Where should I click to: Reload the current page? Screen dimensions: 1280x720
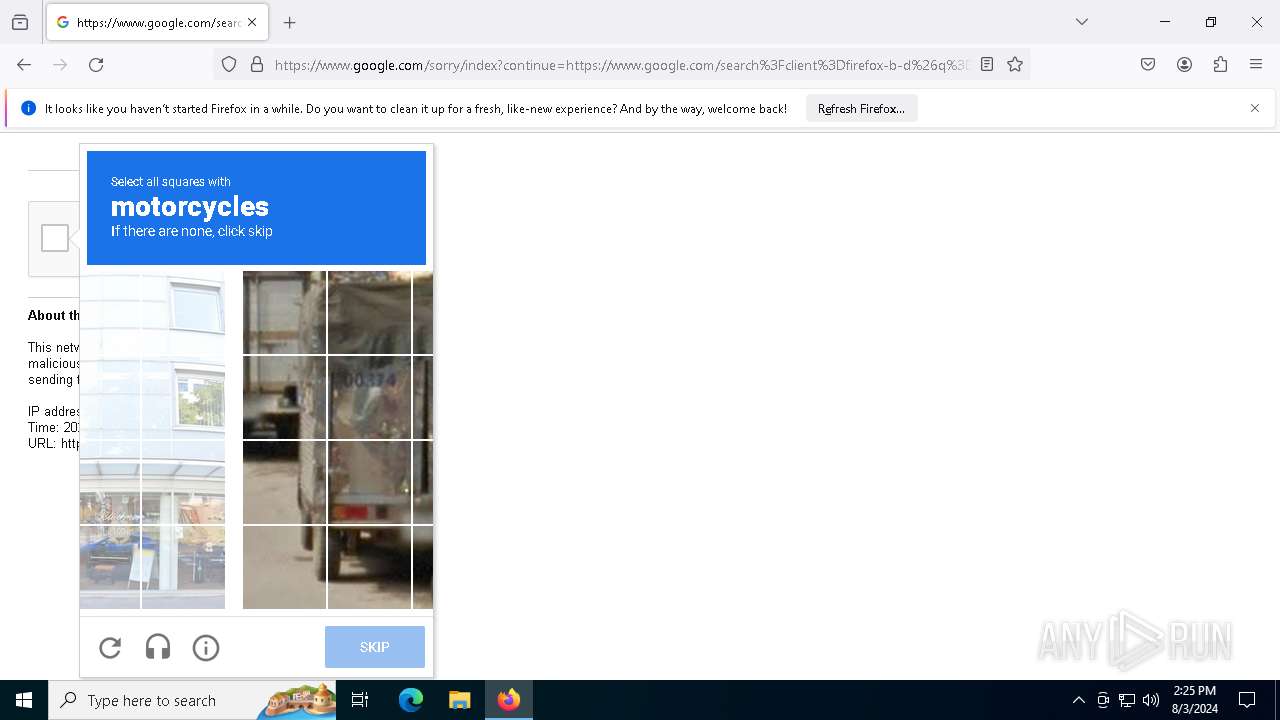click(96, 65)
